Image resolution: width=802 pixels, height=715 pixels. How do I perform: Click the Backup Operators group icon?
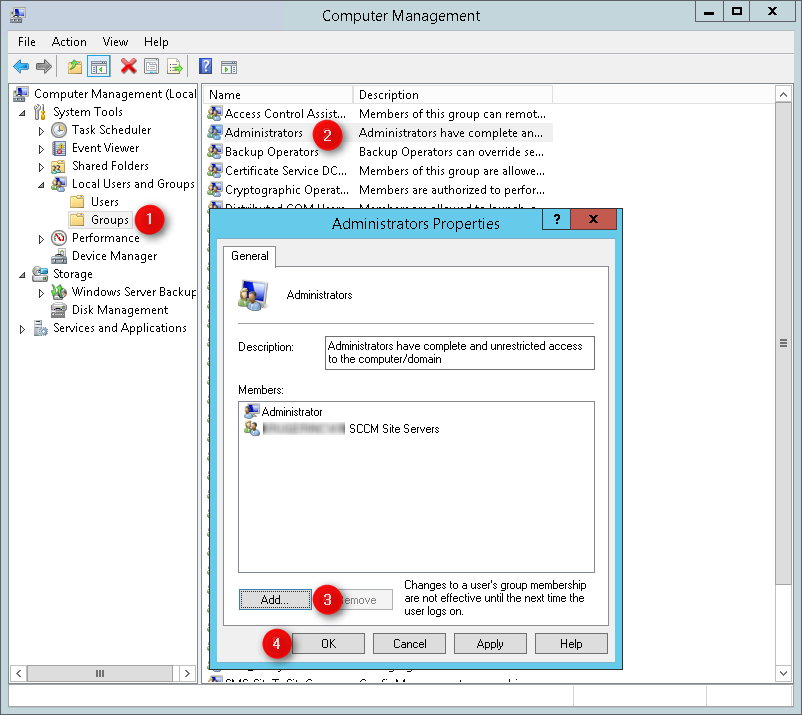215,152
